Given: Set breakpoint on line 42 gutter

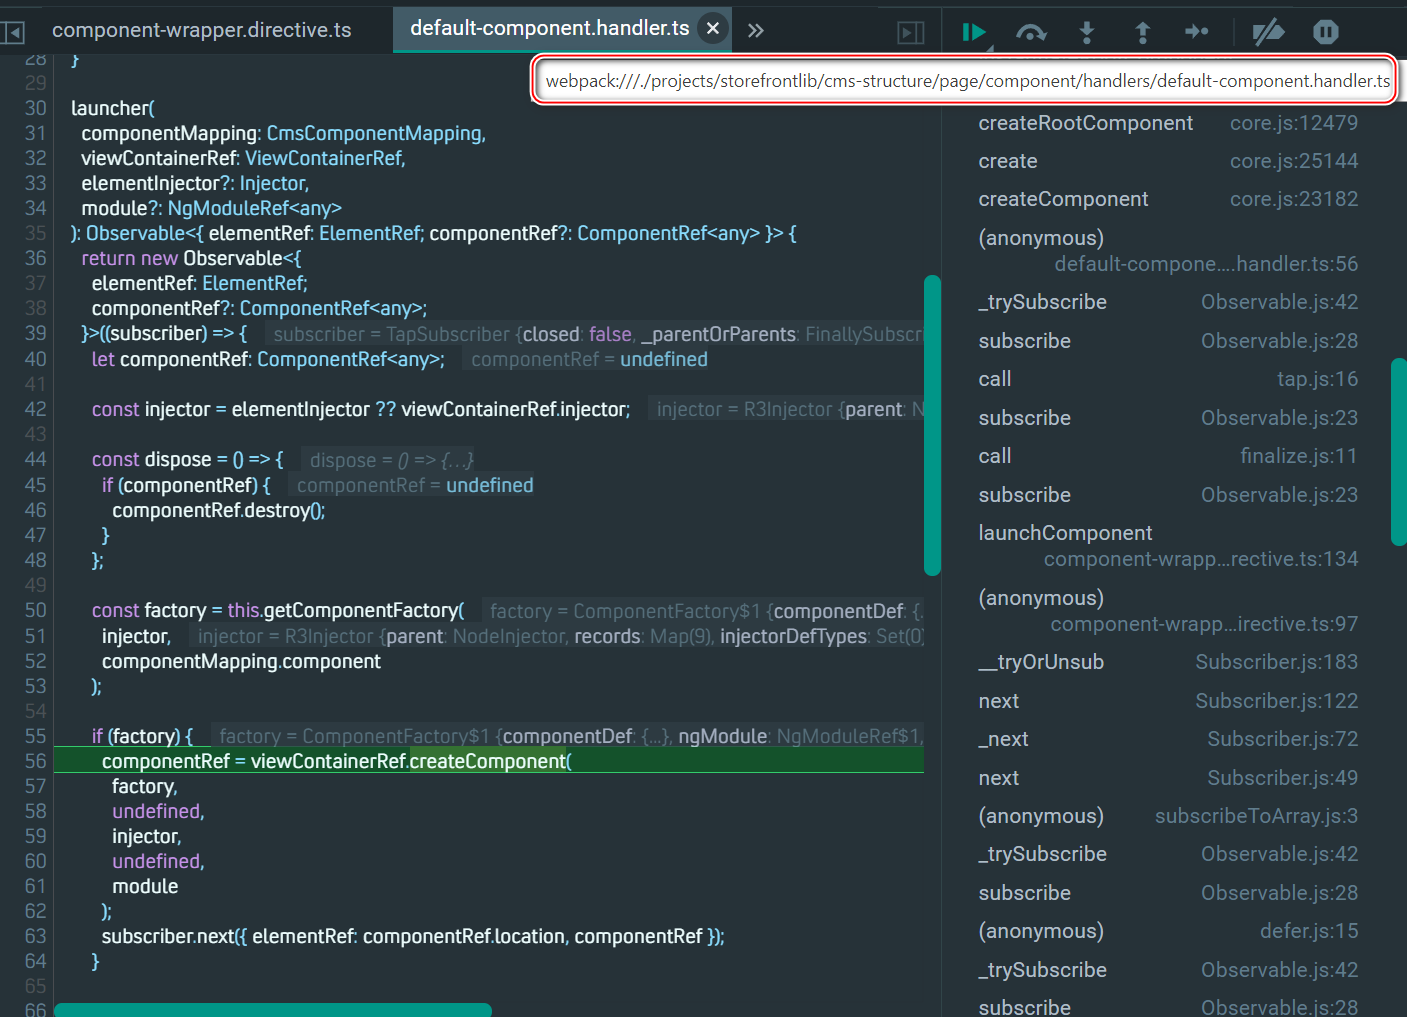Looking at the screenshot, I should click(35, 409).
